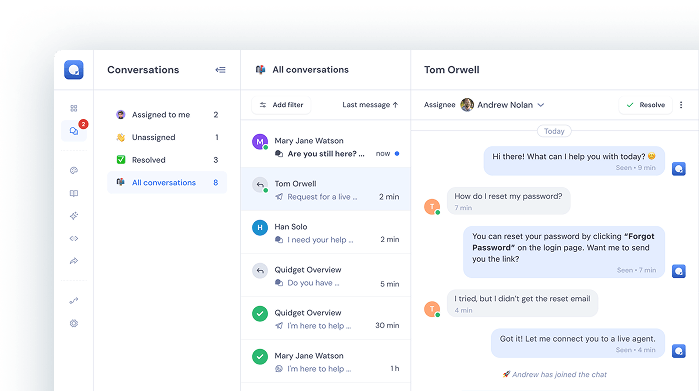The height and width of the screenshot is (391, 699).
Task: Click orange T avatar beside 'How do I reset' message
Action: (432, 207)
